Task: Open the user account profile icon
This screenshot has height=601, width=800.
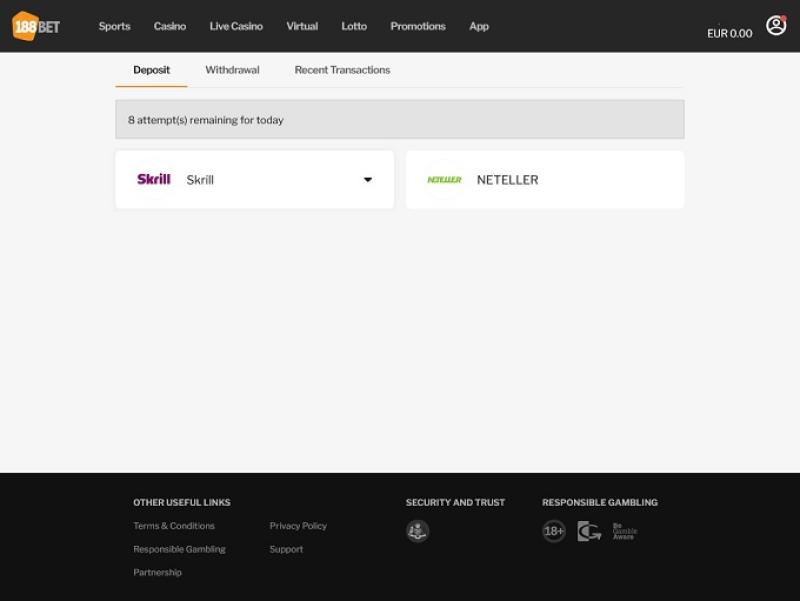Action: point(776,26)
